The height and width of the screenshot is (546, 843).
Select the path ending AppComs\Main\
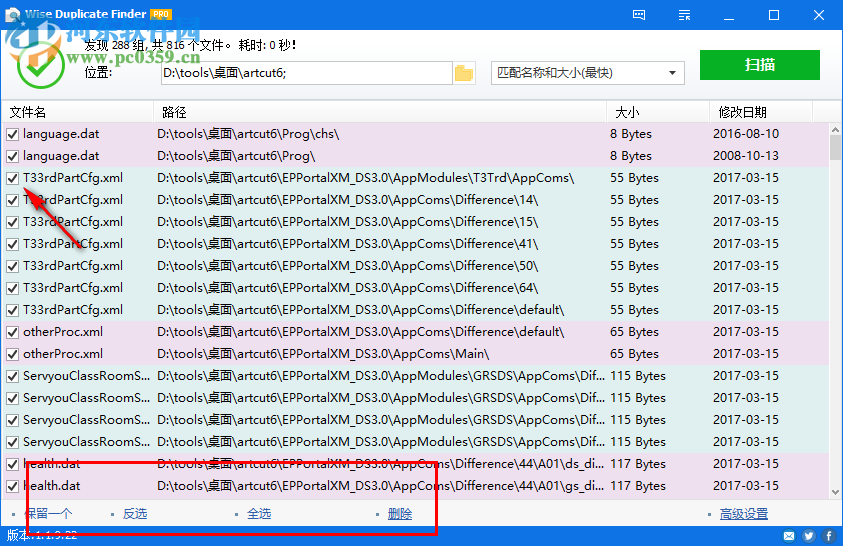(x=323, y=354)
